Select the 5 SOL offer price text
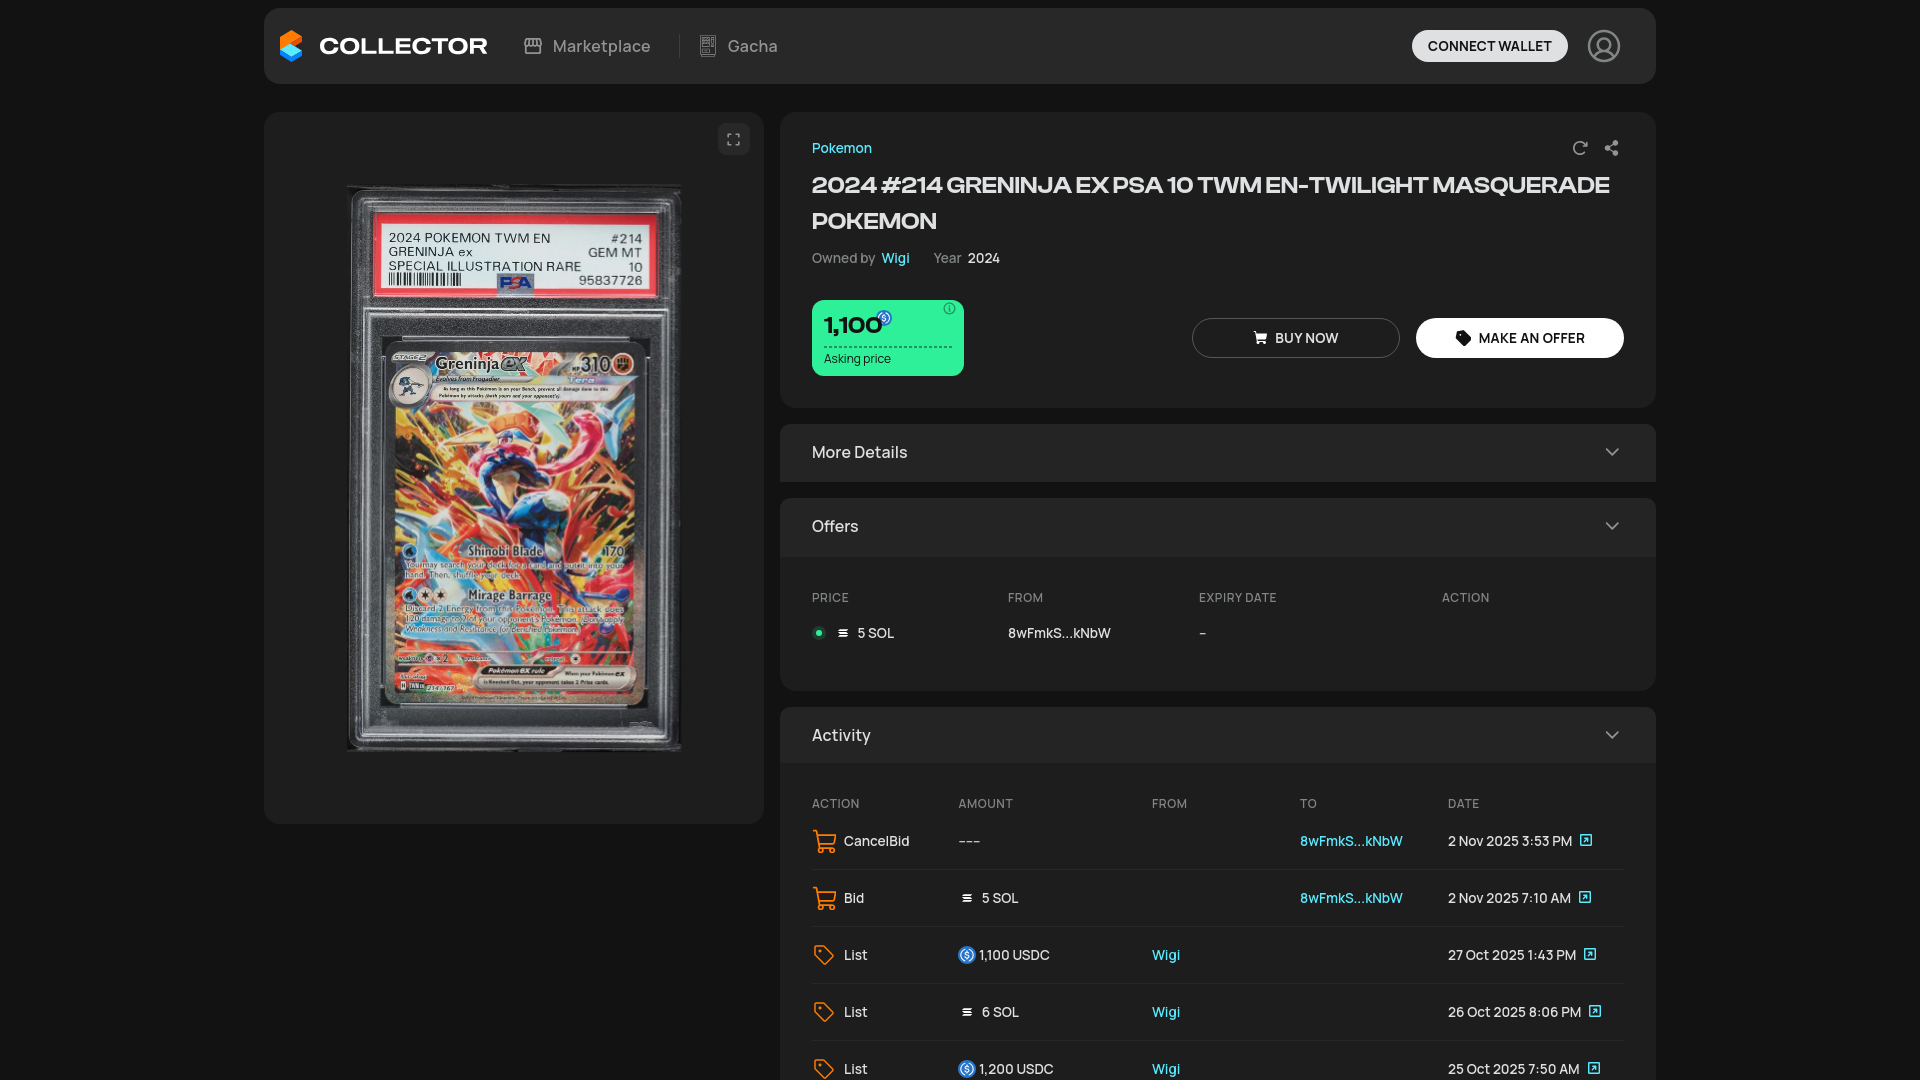Screen dimensions: 1920x1080 click(876, 633)
